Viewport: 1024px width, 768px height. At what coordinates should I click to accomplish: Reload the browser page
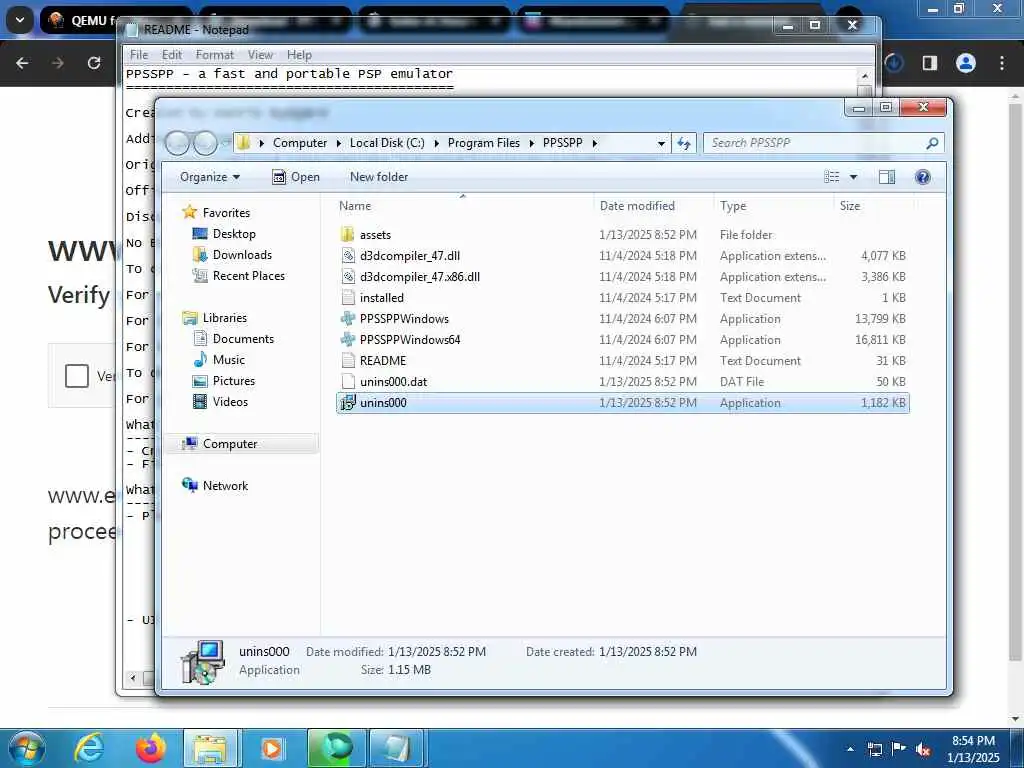(94, 63)
